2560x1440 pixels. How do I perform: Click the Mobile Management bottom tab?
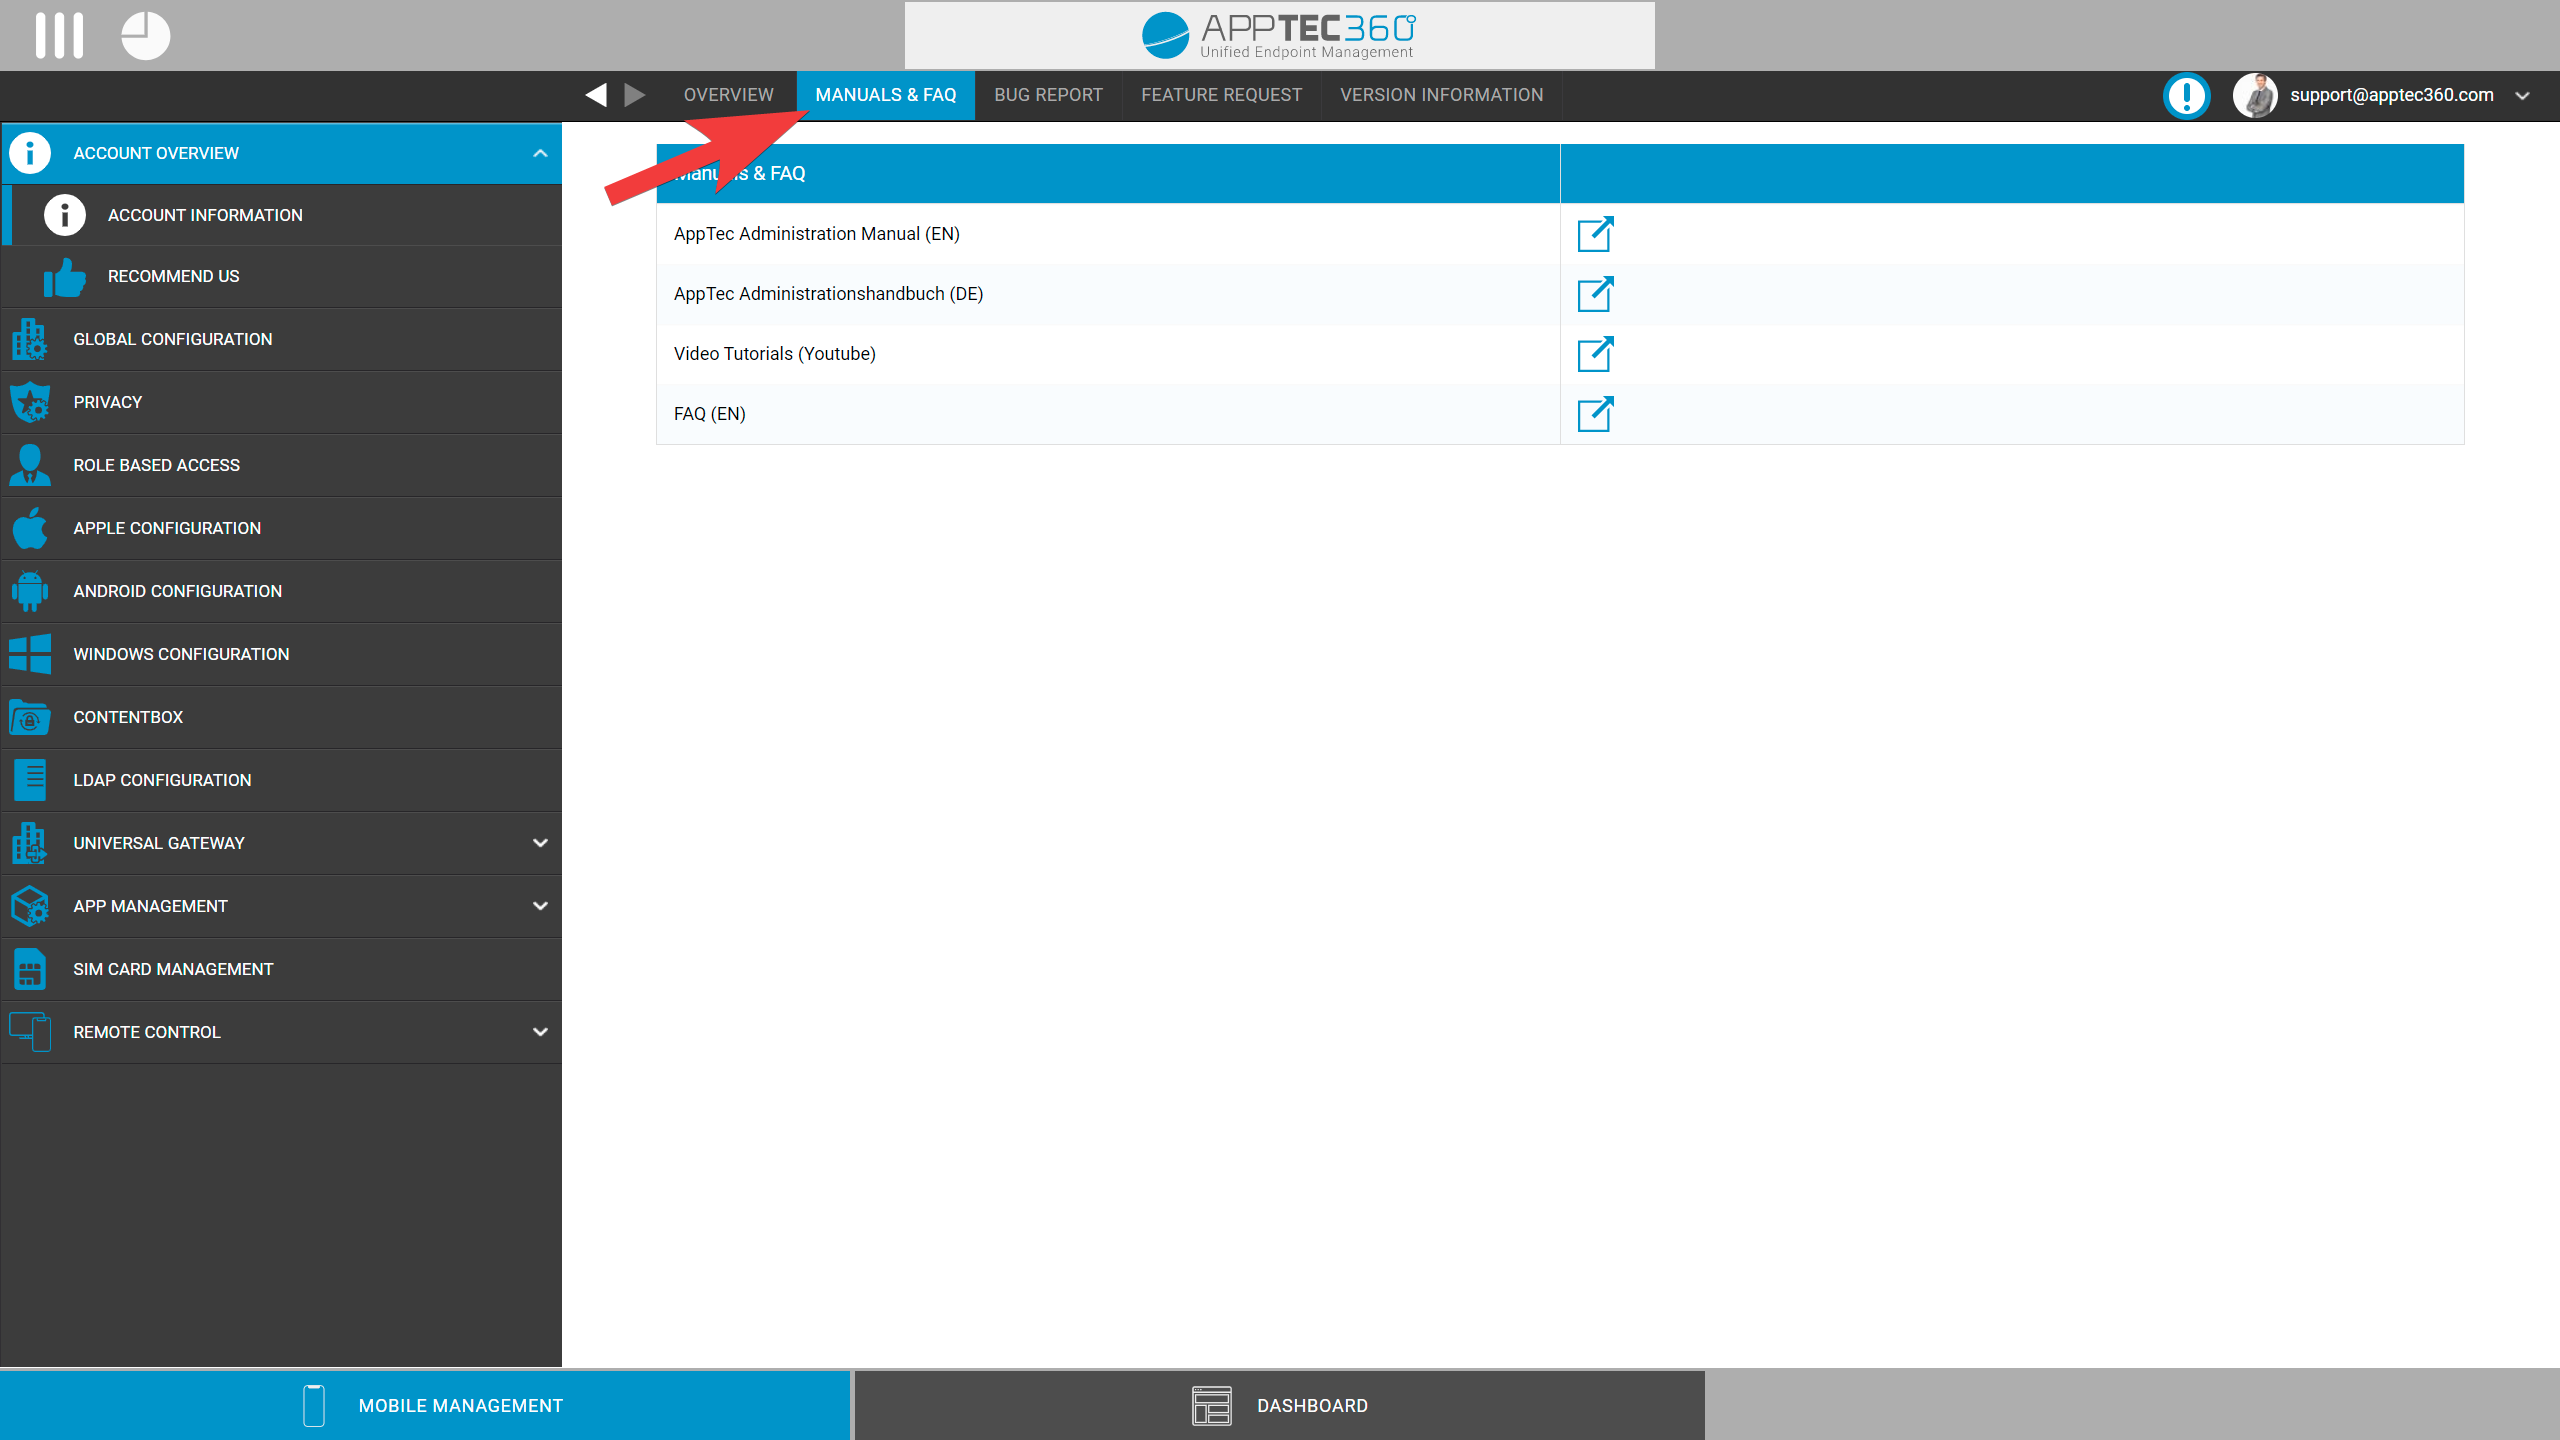pyautogui.click(x=425, y=1405)
